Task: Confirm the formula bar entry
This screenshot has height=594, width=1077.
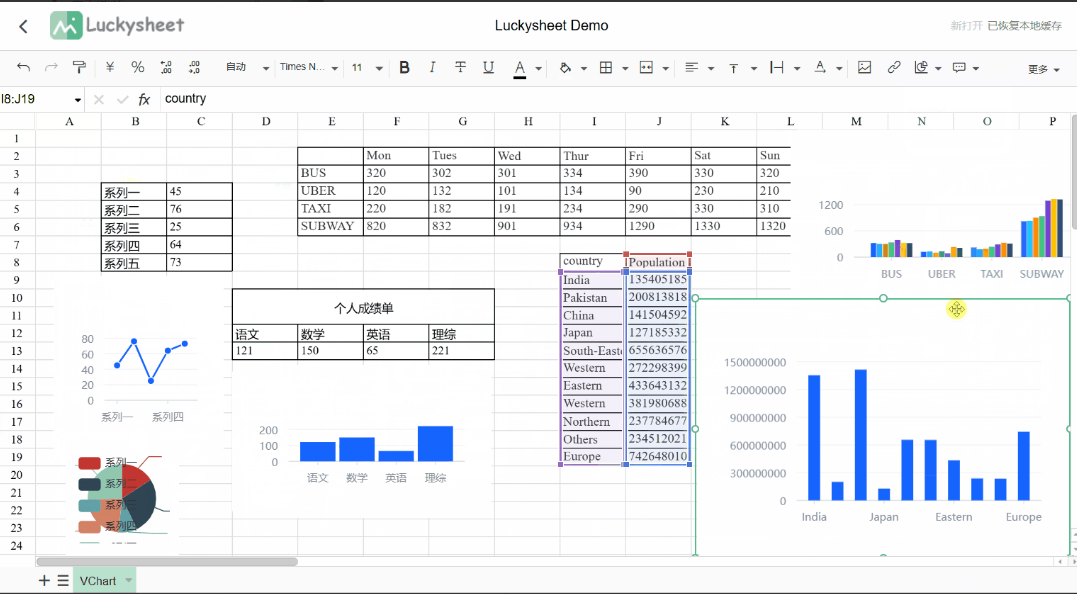Action: pyautogui.click(x=122, y=100)
